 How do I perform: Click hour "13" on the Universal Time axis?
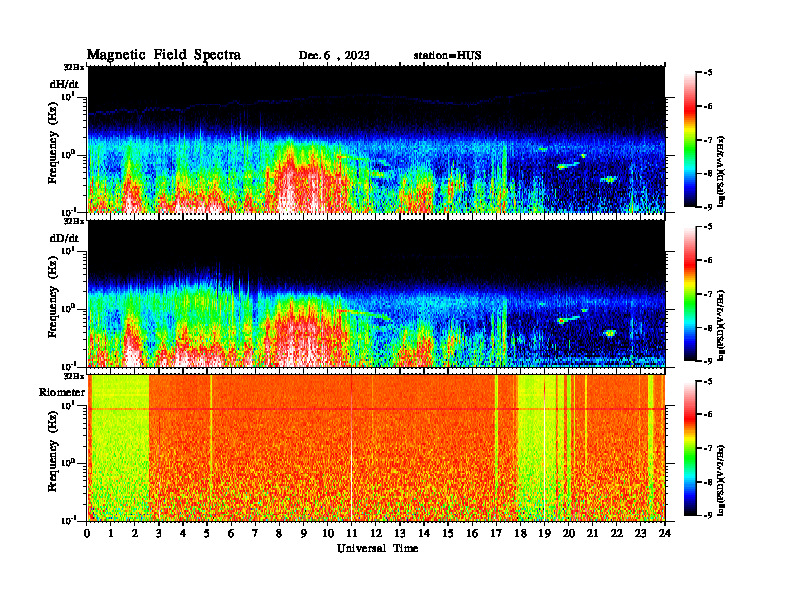point(400,533)
